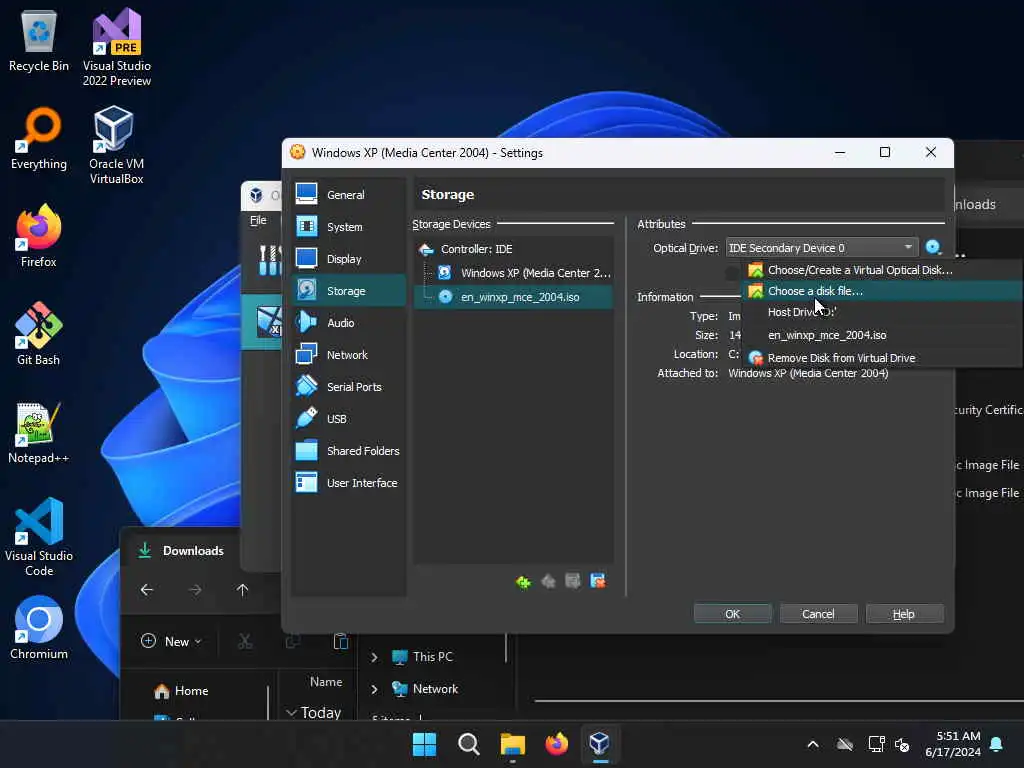Open Firefox from the taskbar

[556, 744]
